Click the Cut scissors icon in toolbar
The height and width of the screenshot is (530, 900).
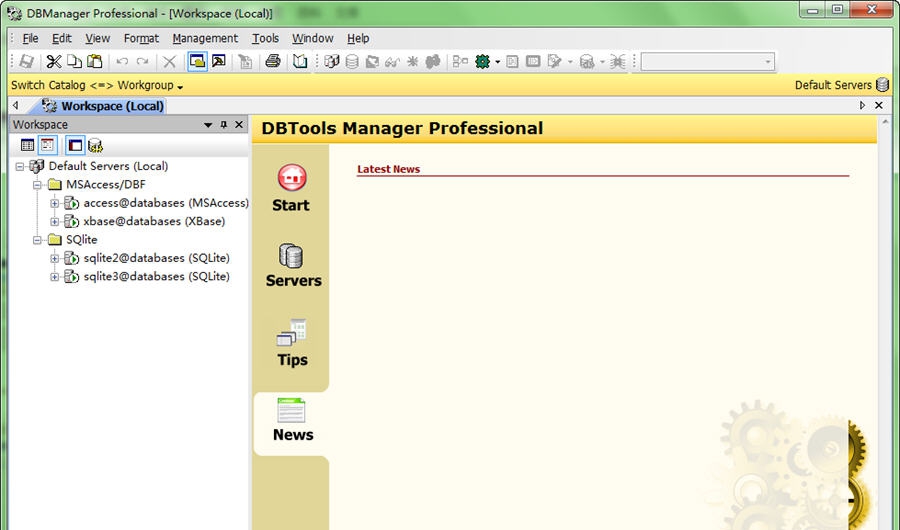54,62
